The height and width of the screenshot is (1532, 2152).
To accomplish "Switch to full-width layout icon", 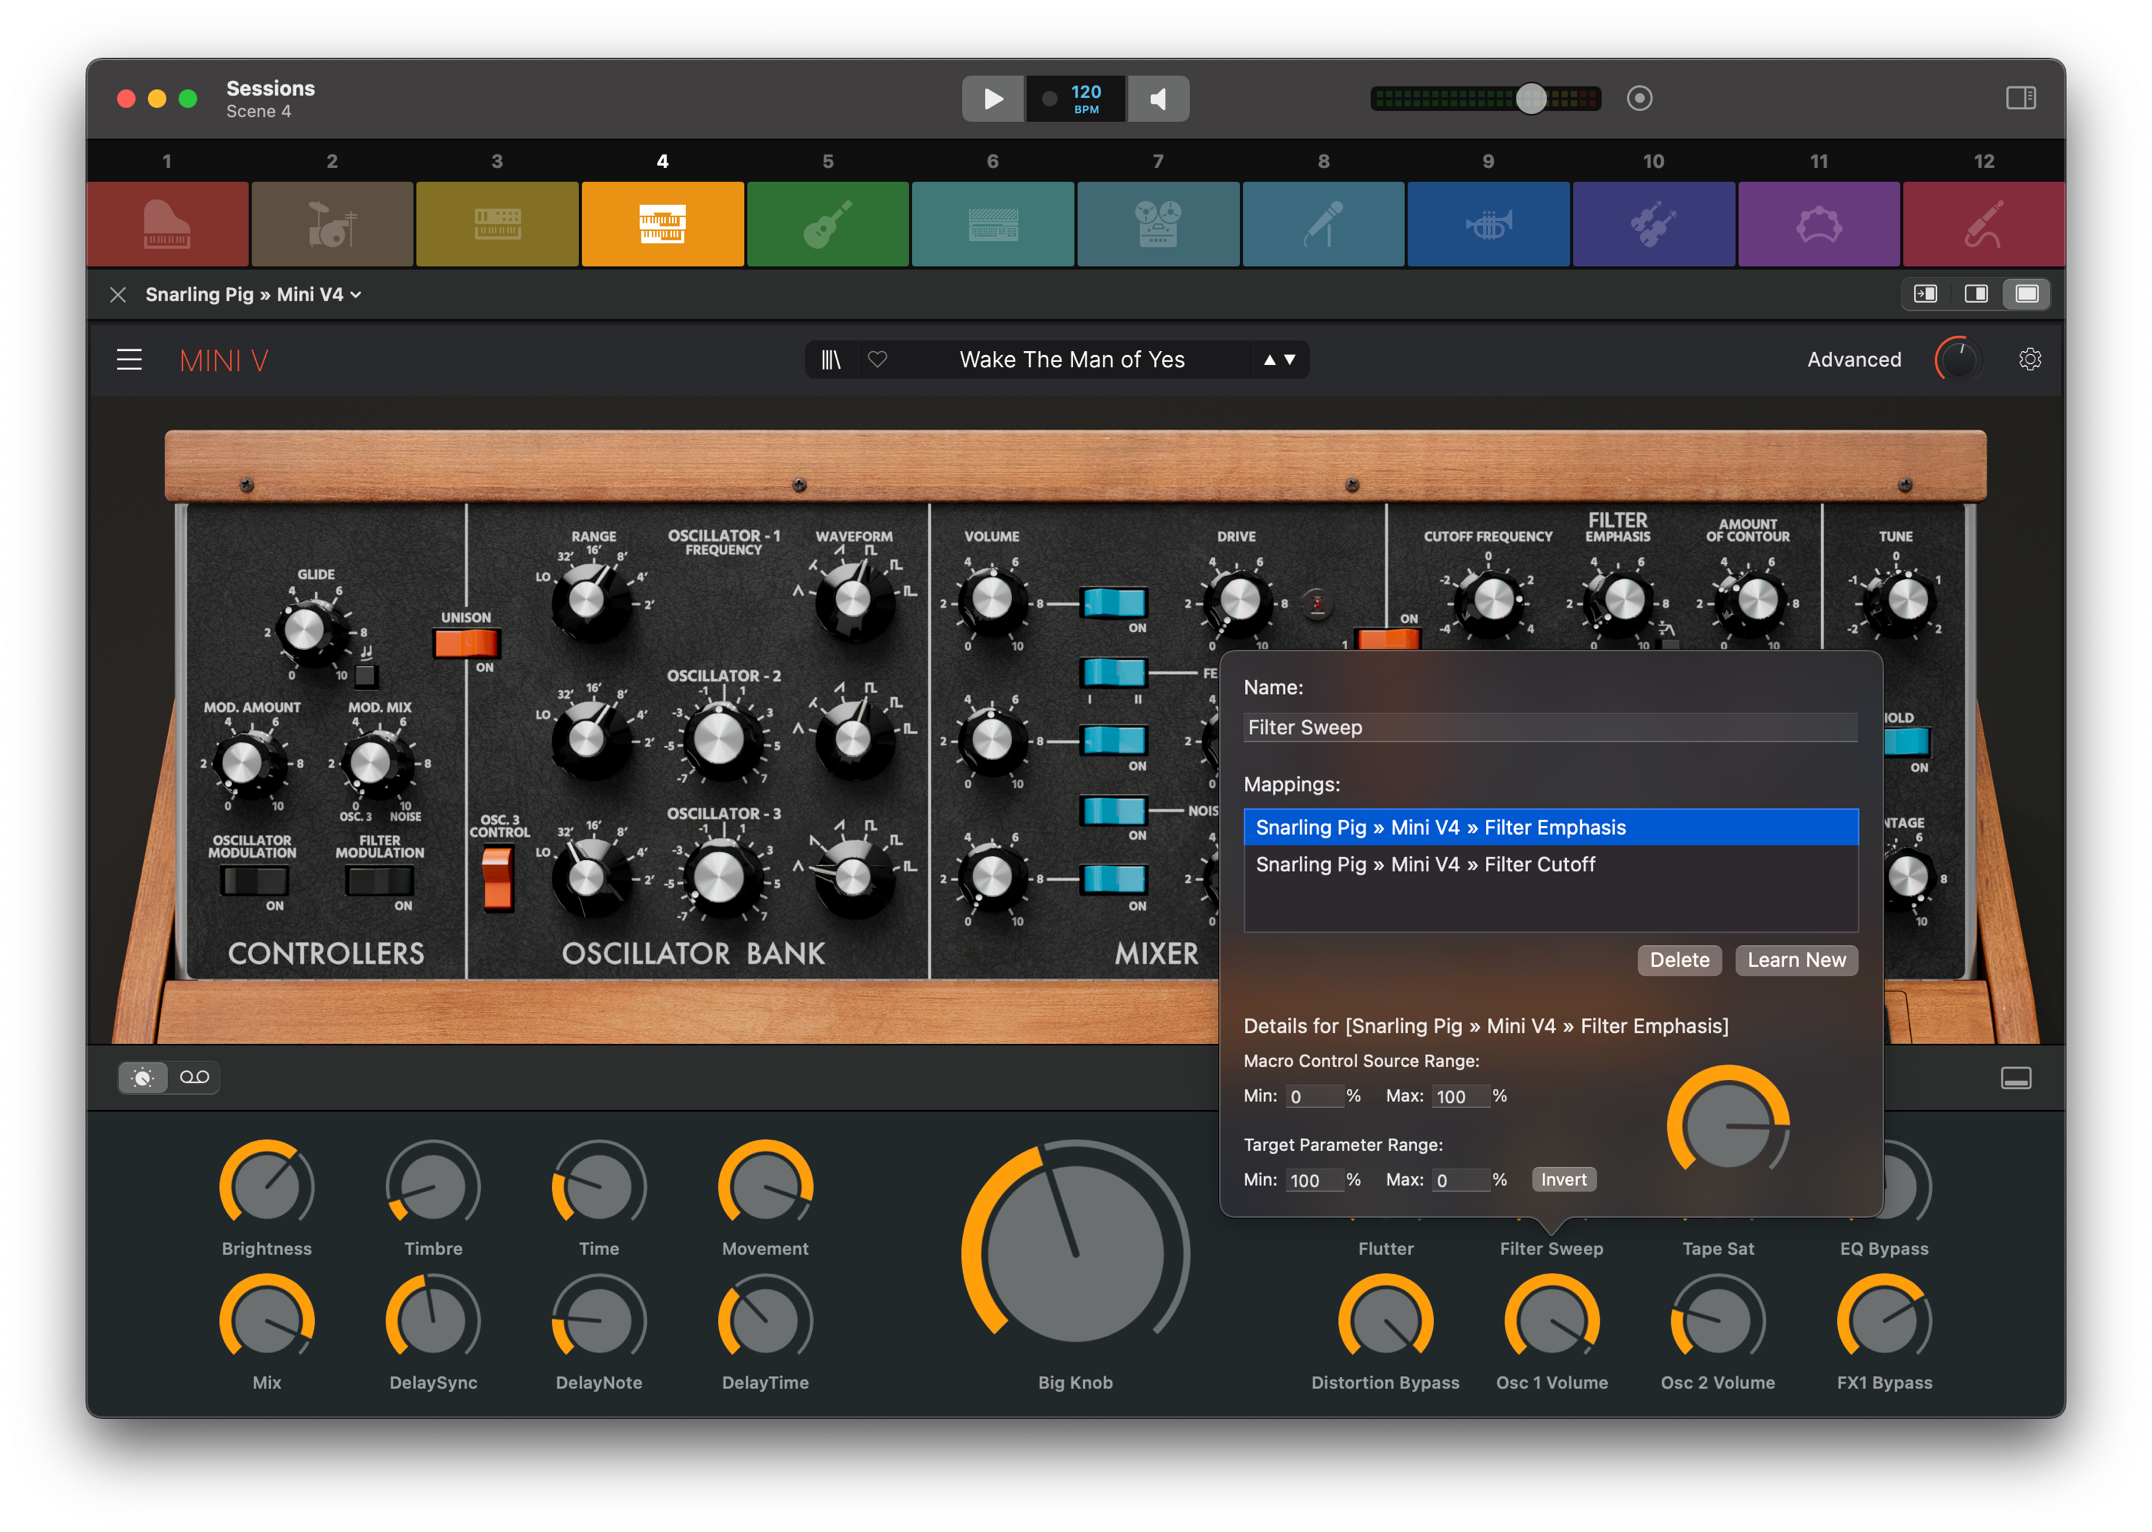I will [x=2027, y=294].
